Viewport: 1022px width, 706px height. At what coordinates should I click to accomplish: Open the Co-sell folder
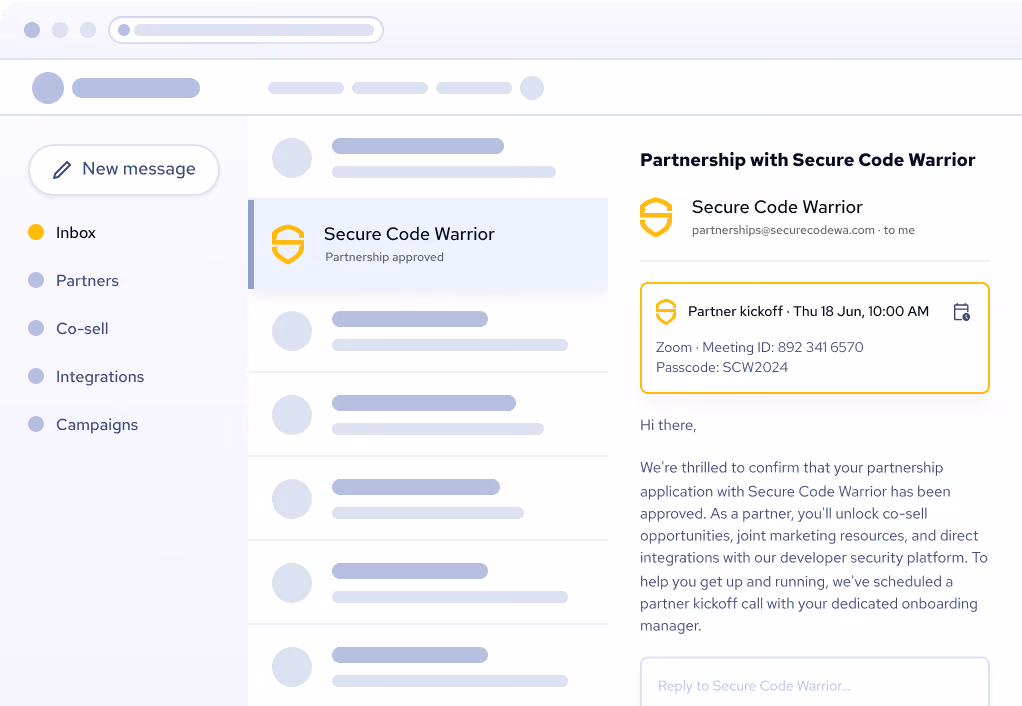point(82,329)
